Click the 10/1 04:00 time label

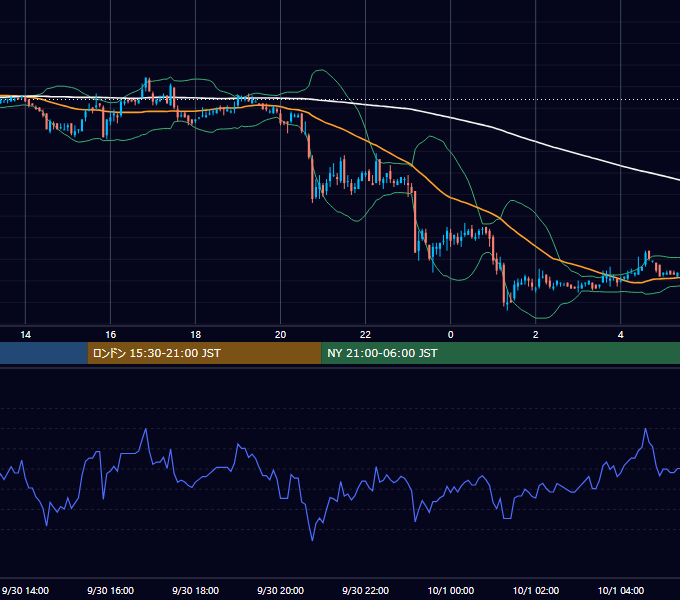click(x=621, y=590)
